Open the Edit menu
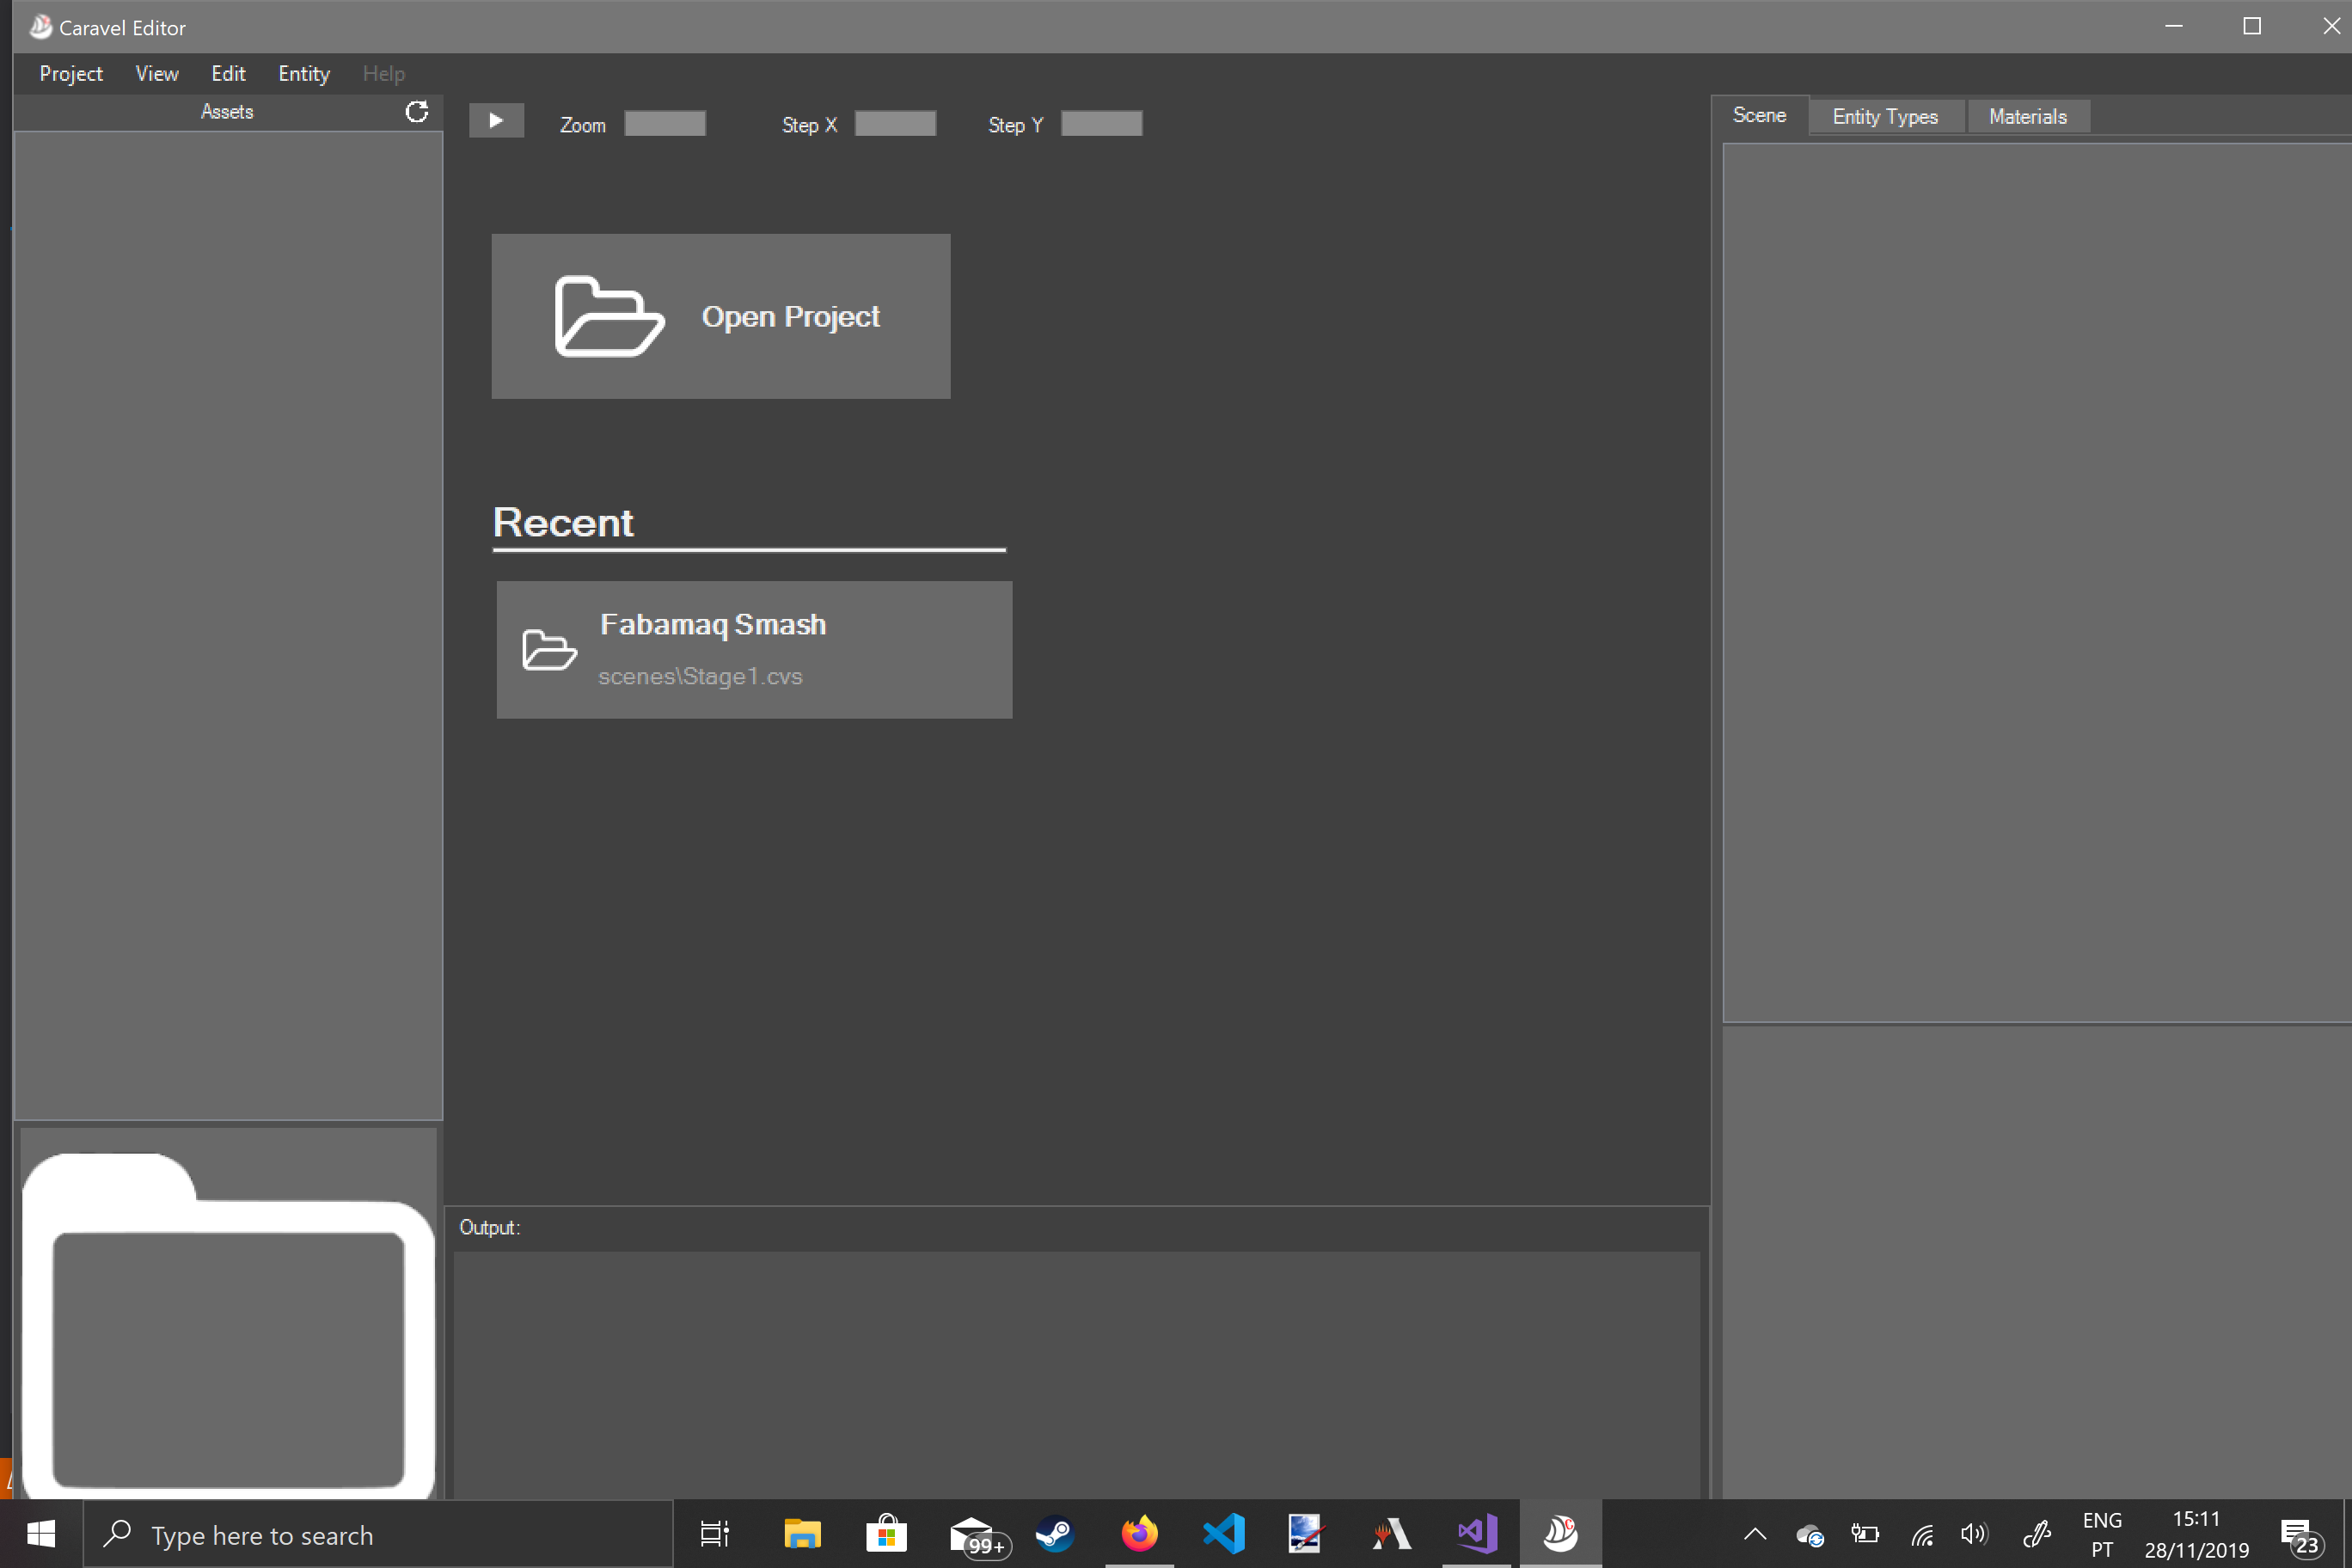 coord(228,74)
